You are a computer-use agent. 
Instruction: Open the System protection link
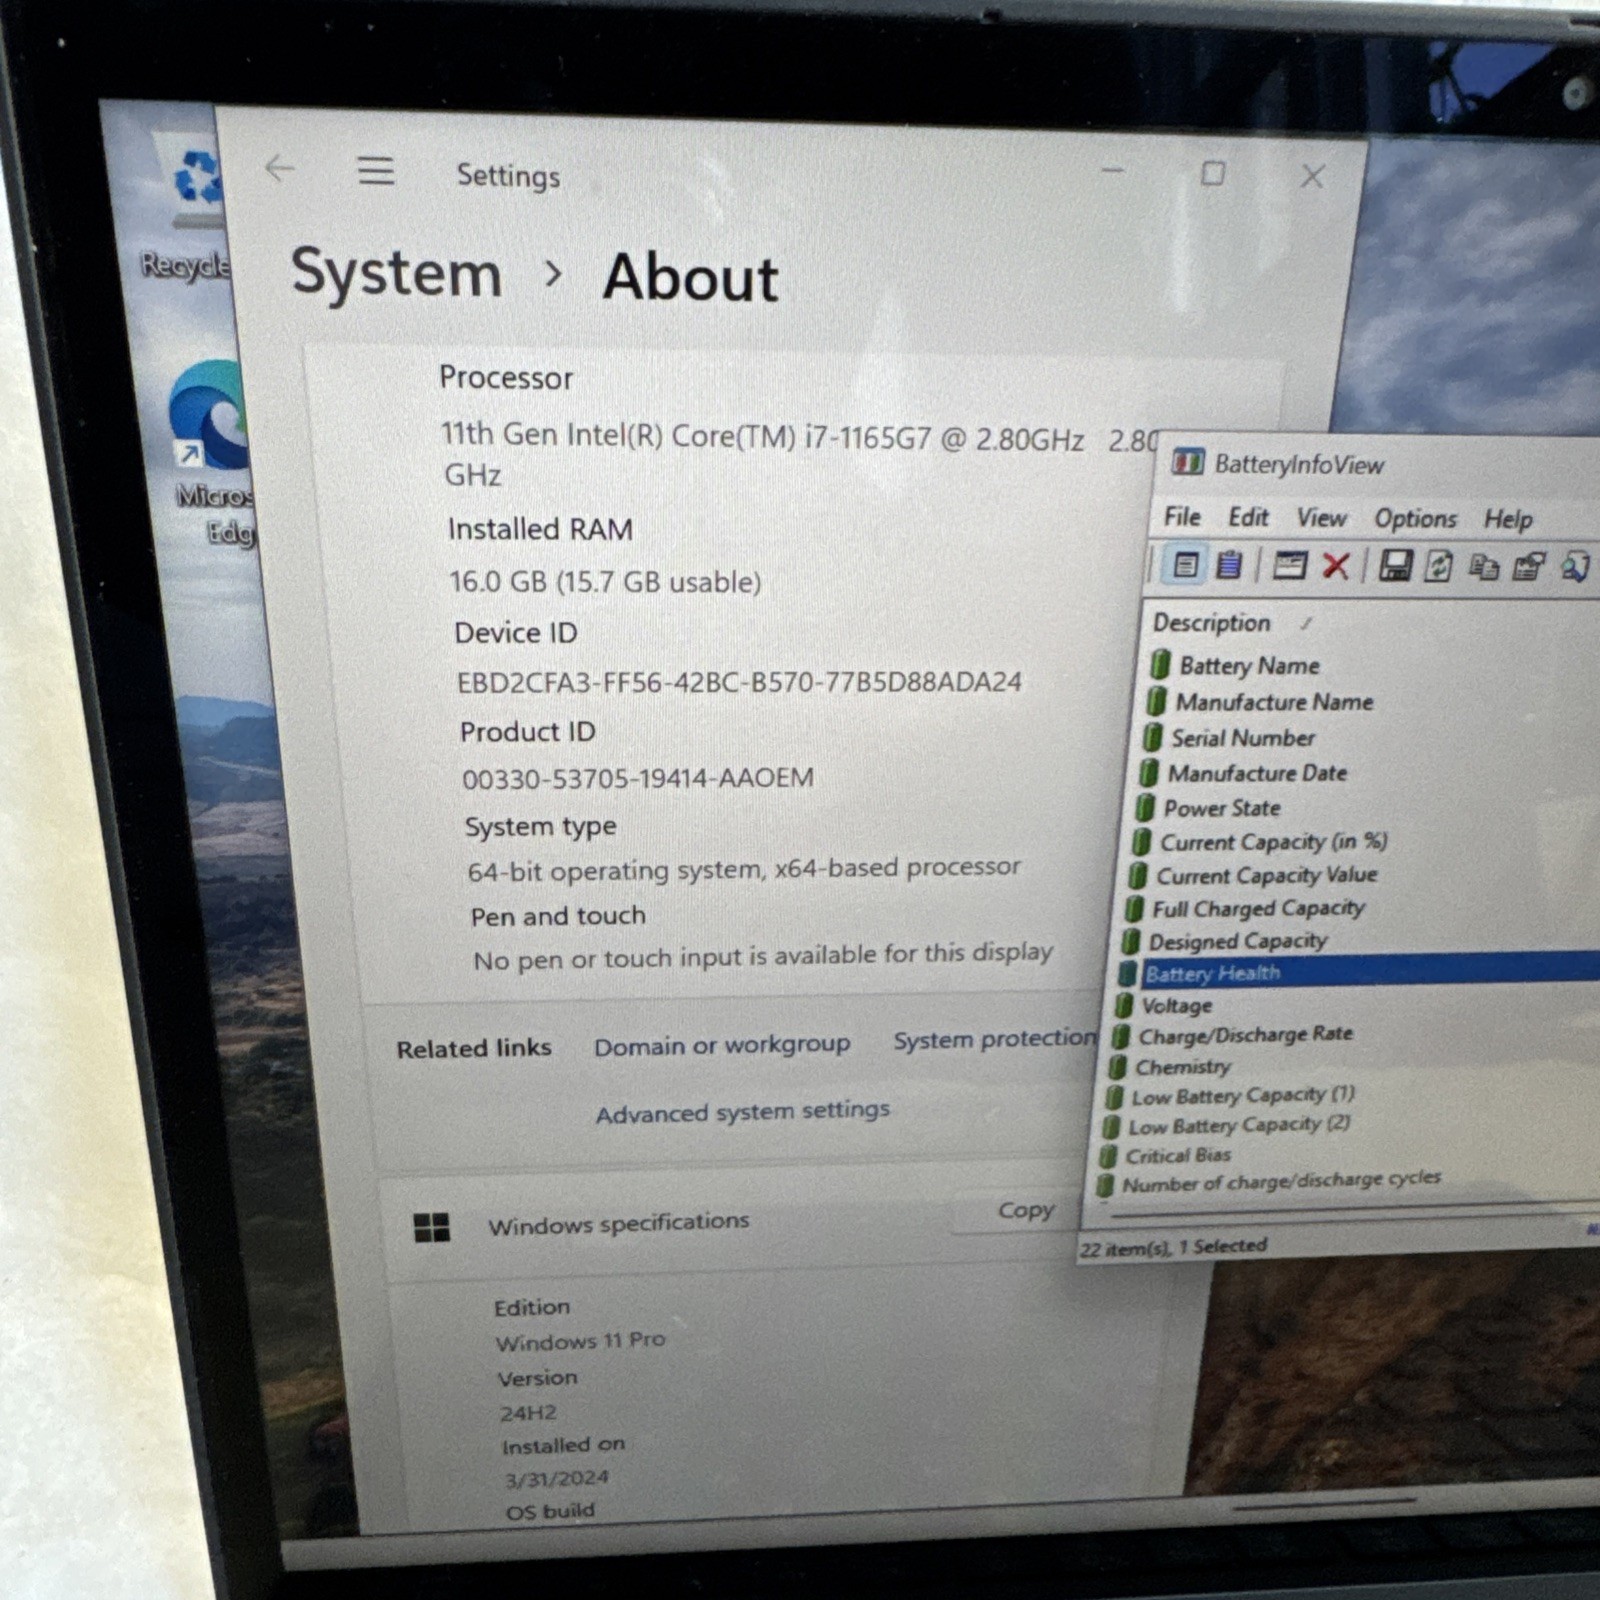[x=995, y=1039]
